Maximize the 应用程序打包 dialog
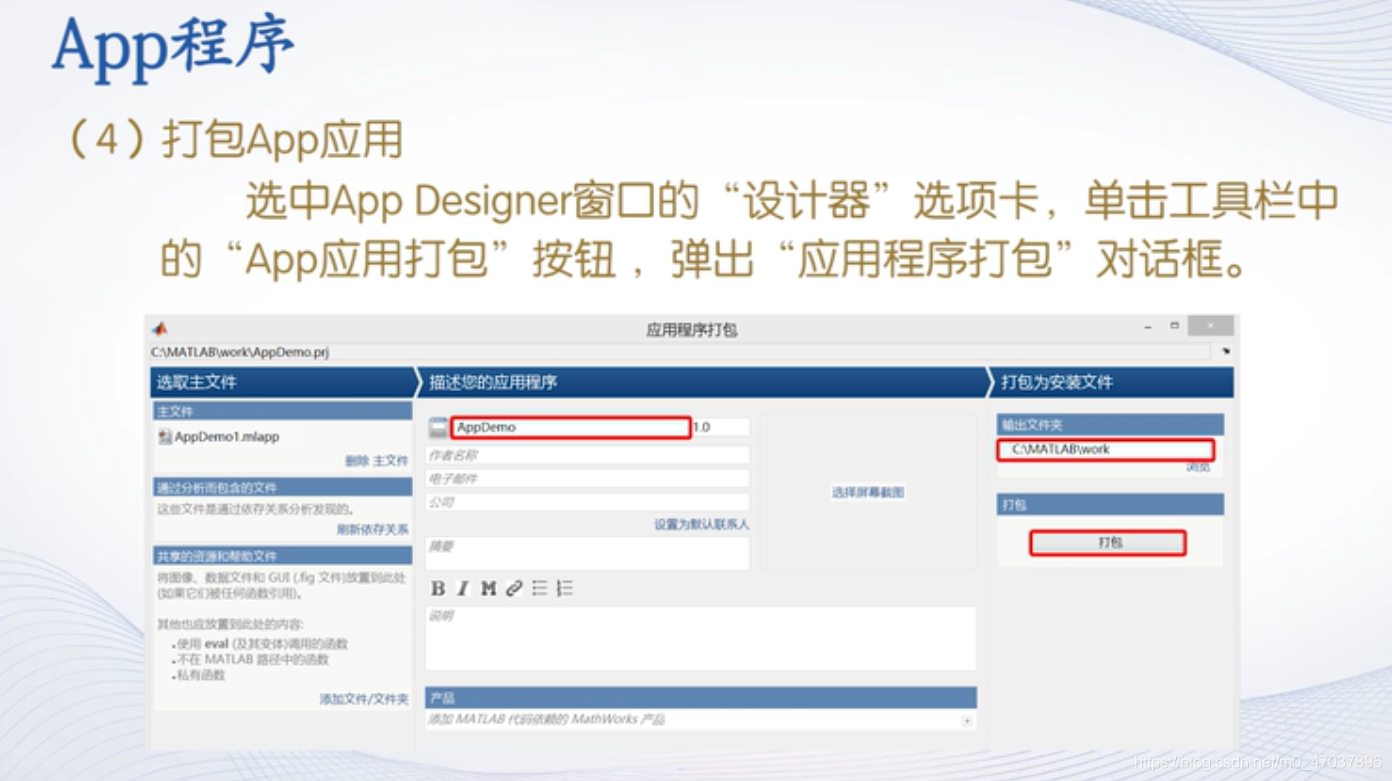Screen dimensions: 1392x781 [x=1174, y=326]
